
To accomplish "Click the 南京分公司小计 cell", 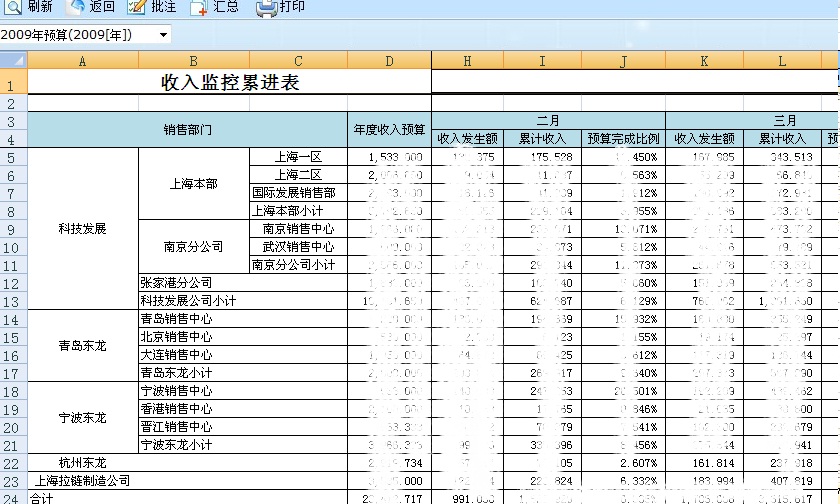I will 298,265.
